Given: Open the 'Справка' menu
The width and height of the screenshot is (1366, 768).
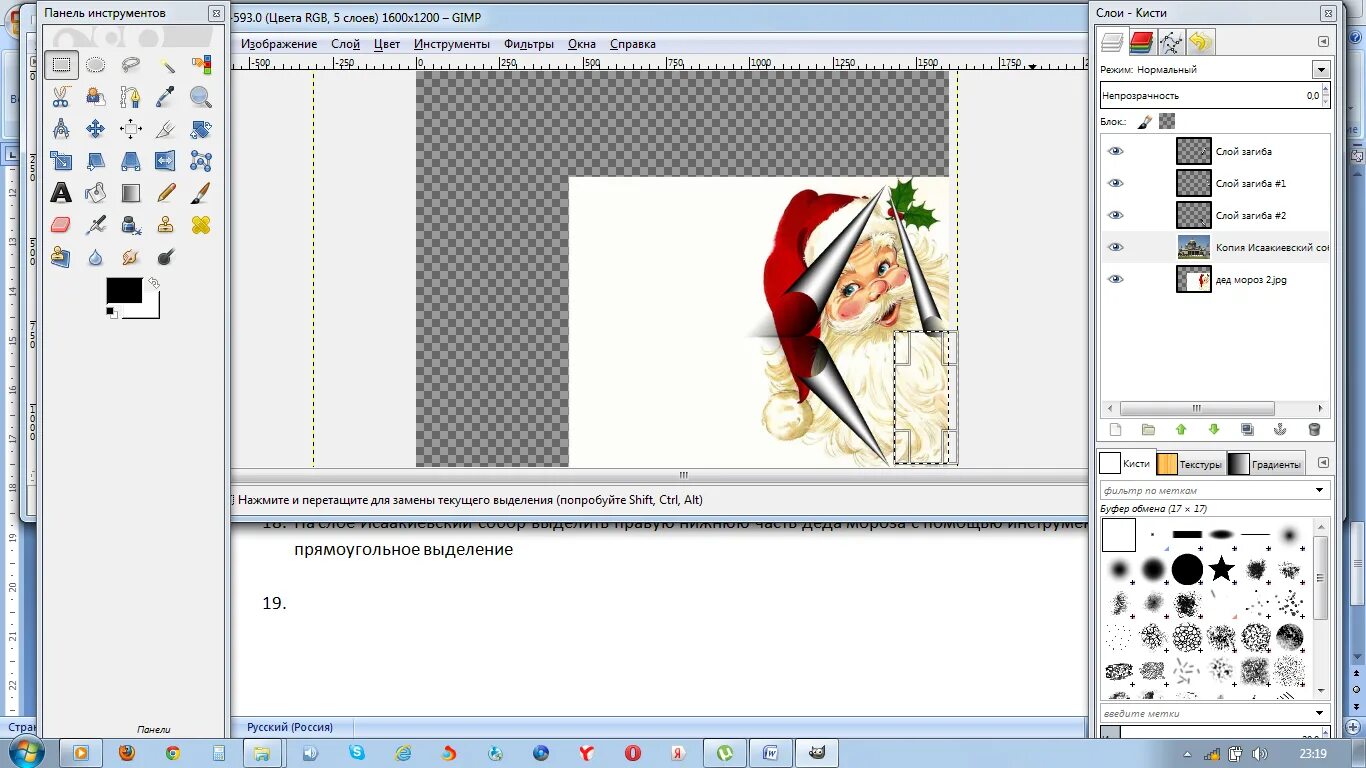Looking at the screenshot, I should 632,44.
